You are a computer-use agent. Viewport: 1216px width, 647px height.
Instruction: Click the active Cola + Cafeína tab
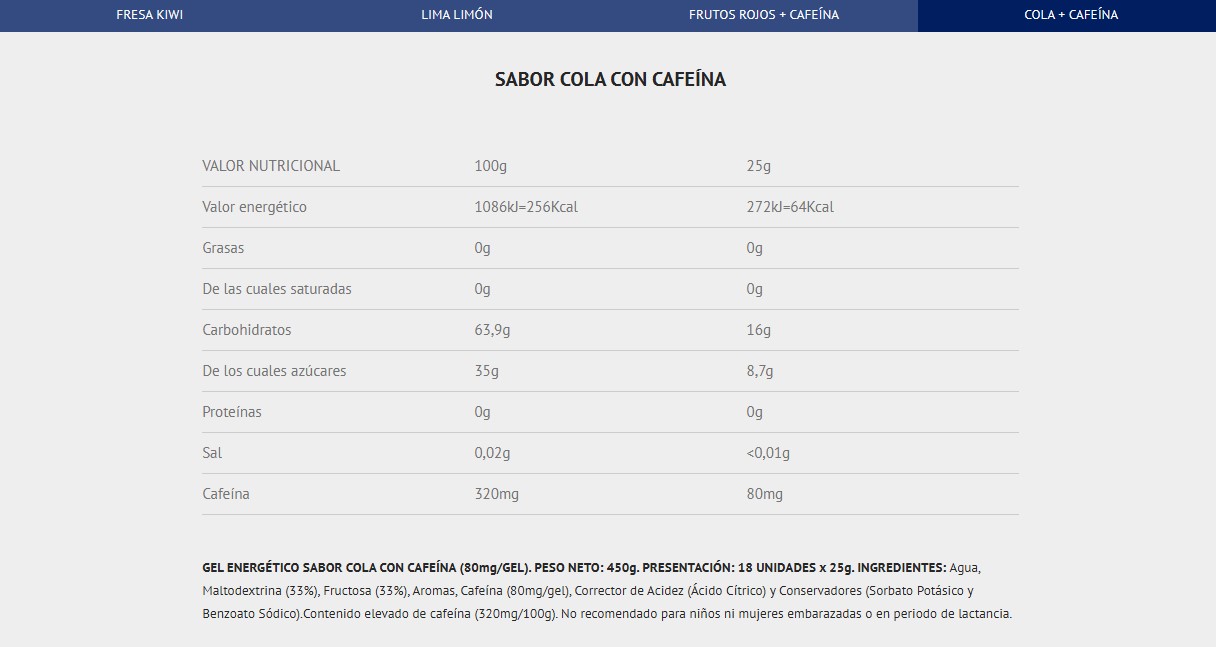(1071, 15)
